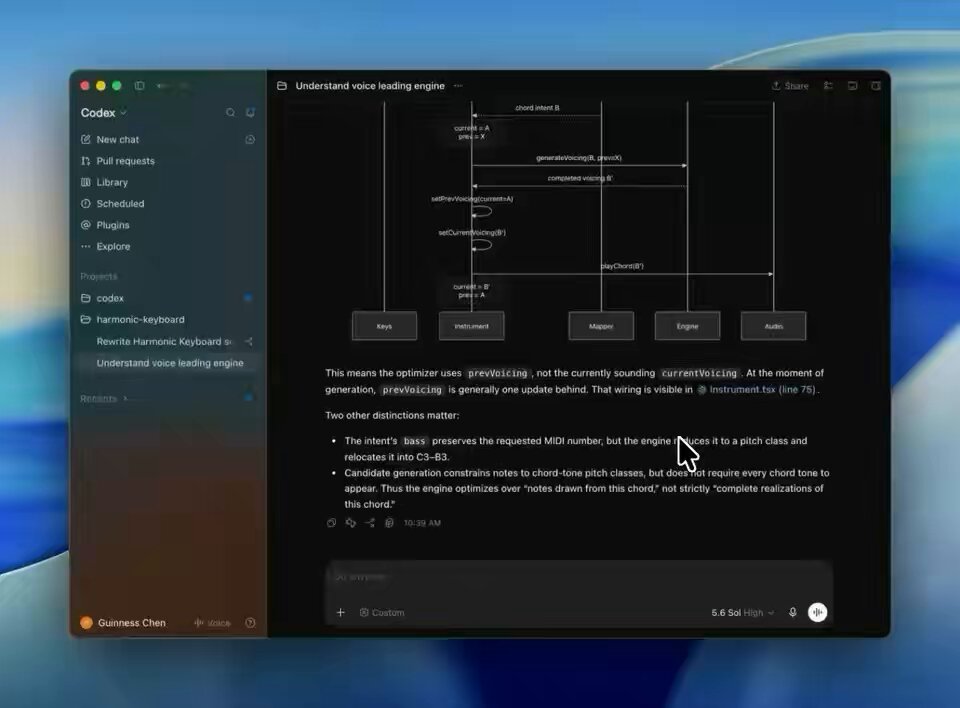The width and height of the screenshot is (960, 708).
Task: Click the Instrument box in diagram
Action: coord(471,326)
